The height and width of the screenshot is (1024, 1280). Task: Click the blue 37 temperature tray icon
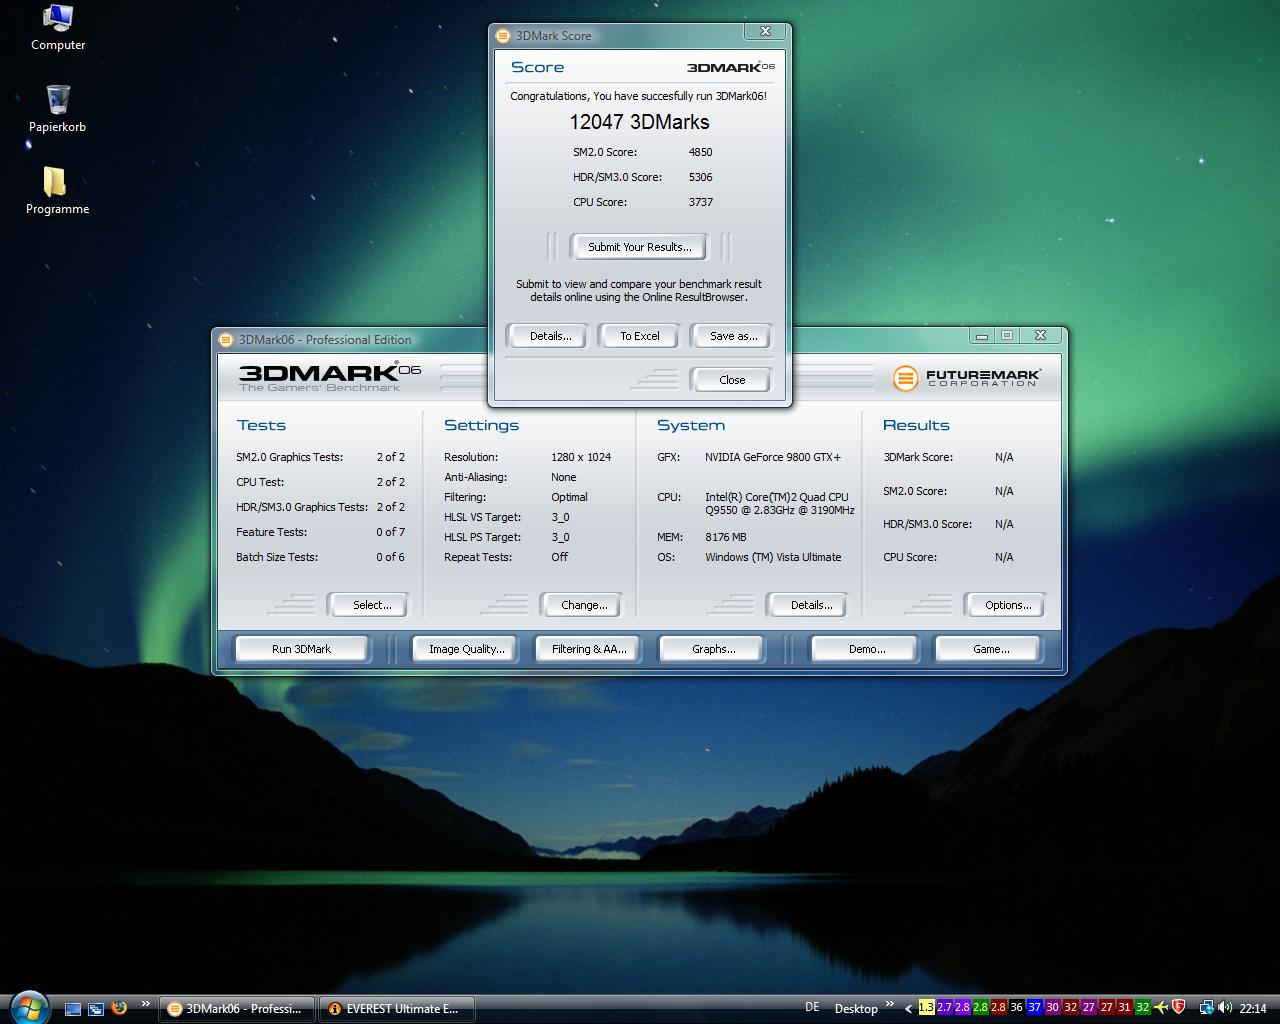click(1034, 1008)
